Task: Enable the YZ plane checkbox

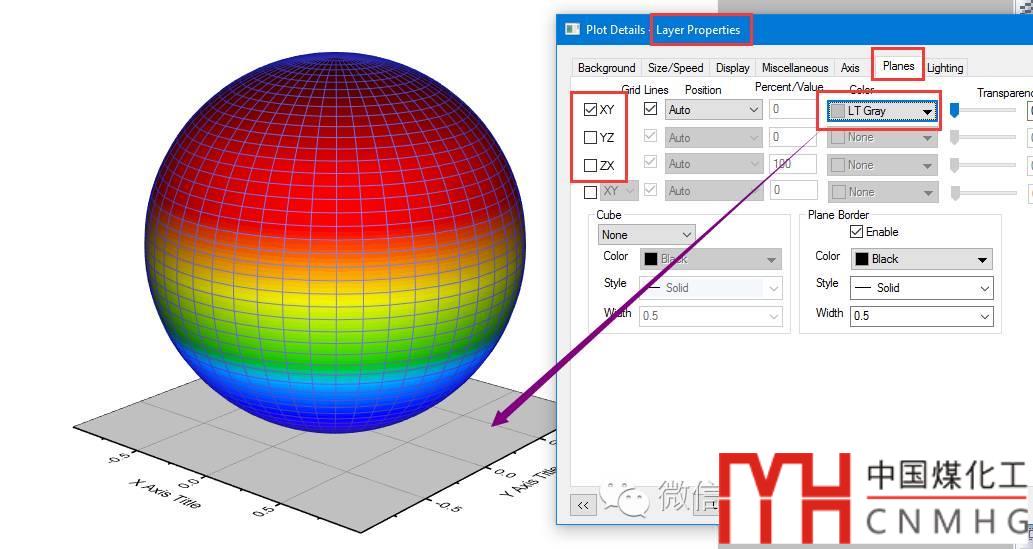Action: [590, 137]
